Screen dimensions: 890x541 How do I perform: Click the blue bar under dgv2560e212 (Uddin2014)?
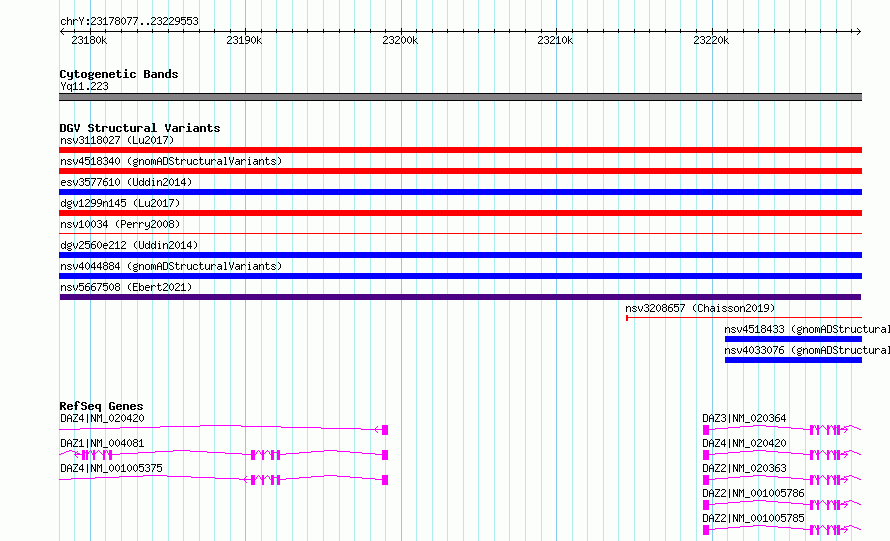tap(460, 255)
